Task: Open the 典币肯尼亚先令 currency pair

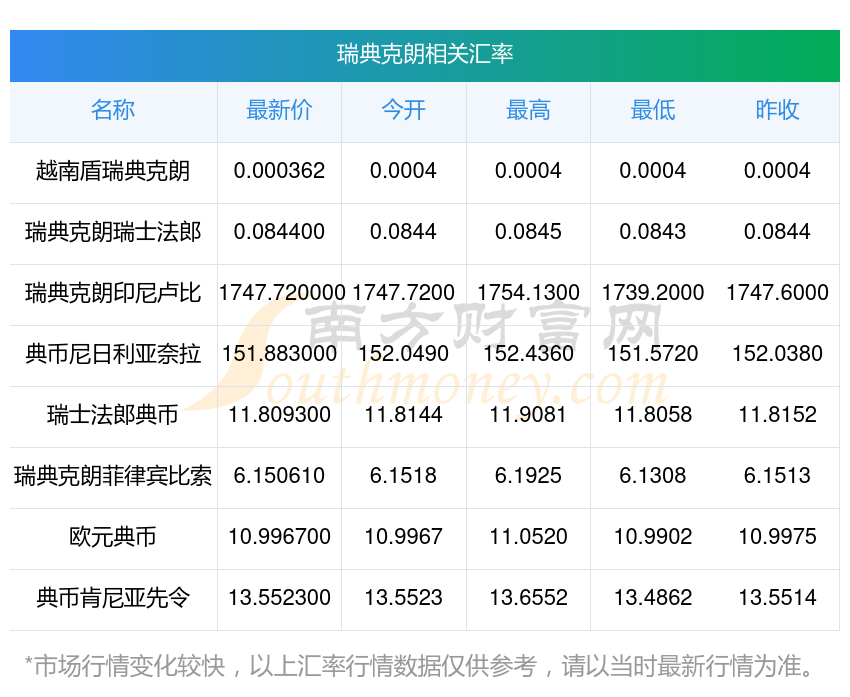Action: [113, 598]
